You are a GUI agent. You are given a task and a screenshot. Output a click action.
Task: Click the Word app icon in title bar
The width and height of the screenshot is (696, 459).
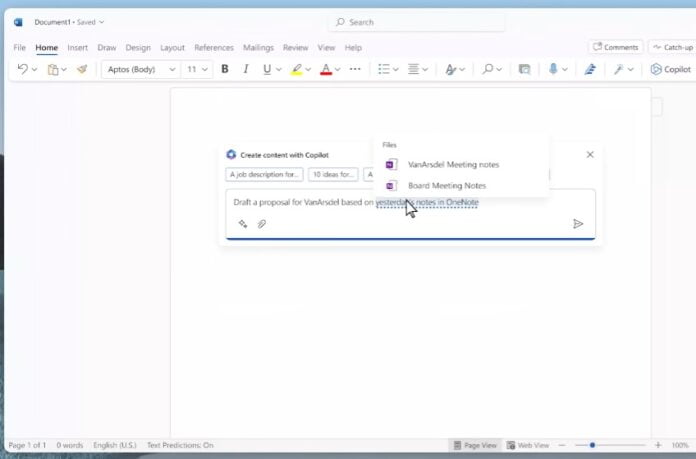(x=18, y=22)
